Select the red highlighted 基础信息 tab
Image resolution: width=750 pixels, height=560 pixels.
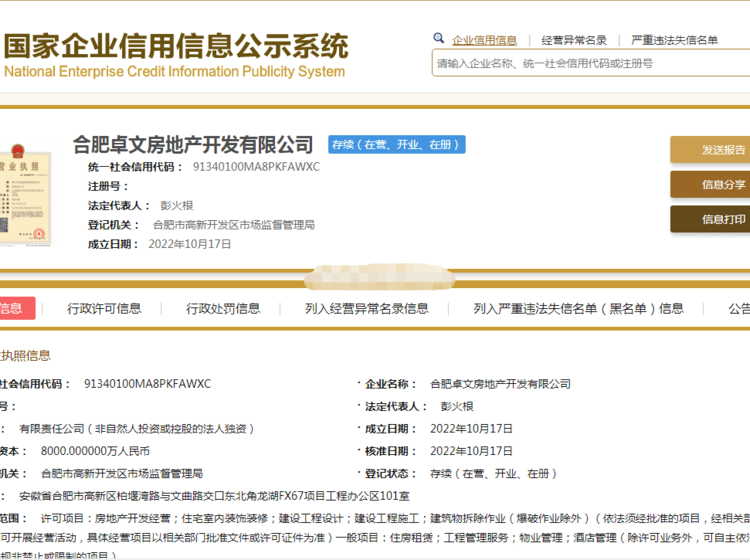coord(14,308)
